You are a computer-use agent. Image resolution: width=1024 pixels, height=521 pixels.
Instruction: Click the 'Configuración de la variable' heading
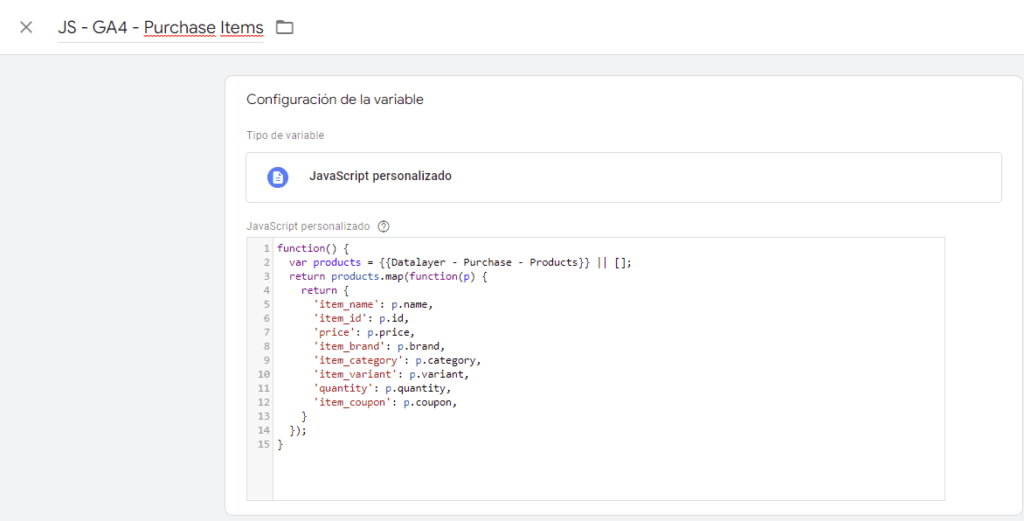335,100
